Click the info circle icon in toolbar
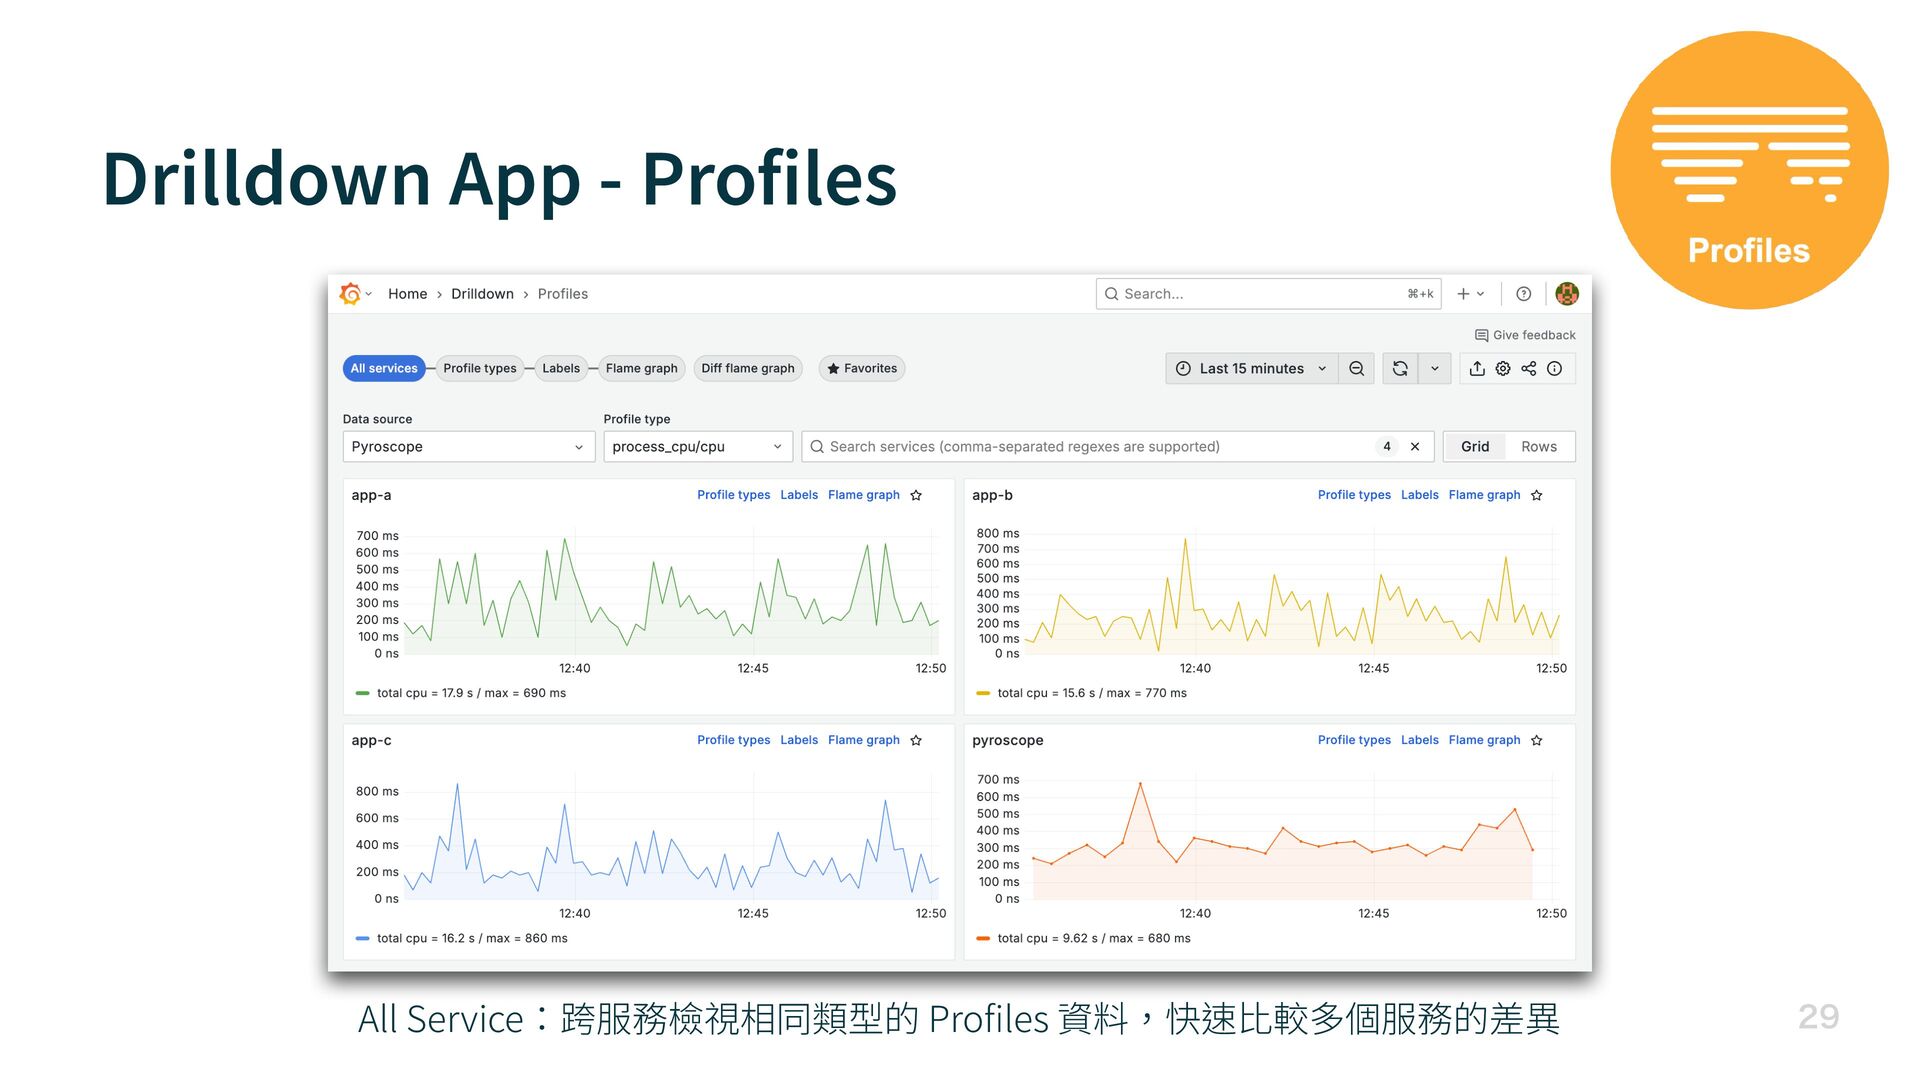This screenshot has height=1080, width=1920. tap(1555, 369)
